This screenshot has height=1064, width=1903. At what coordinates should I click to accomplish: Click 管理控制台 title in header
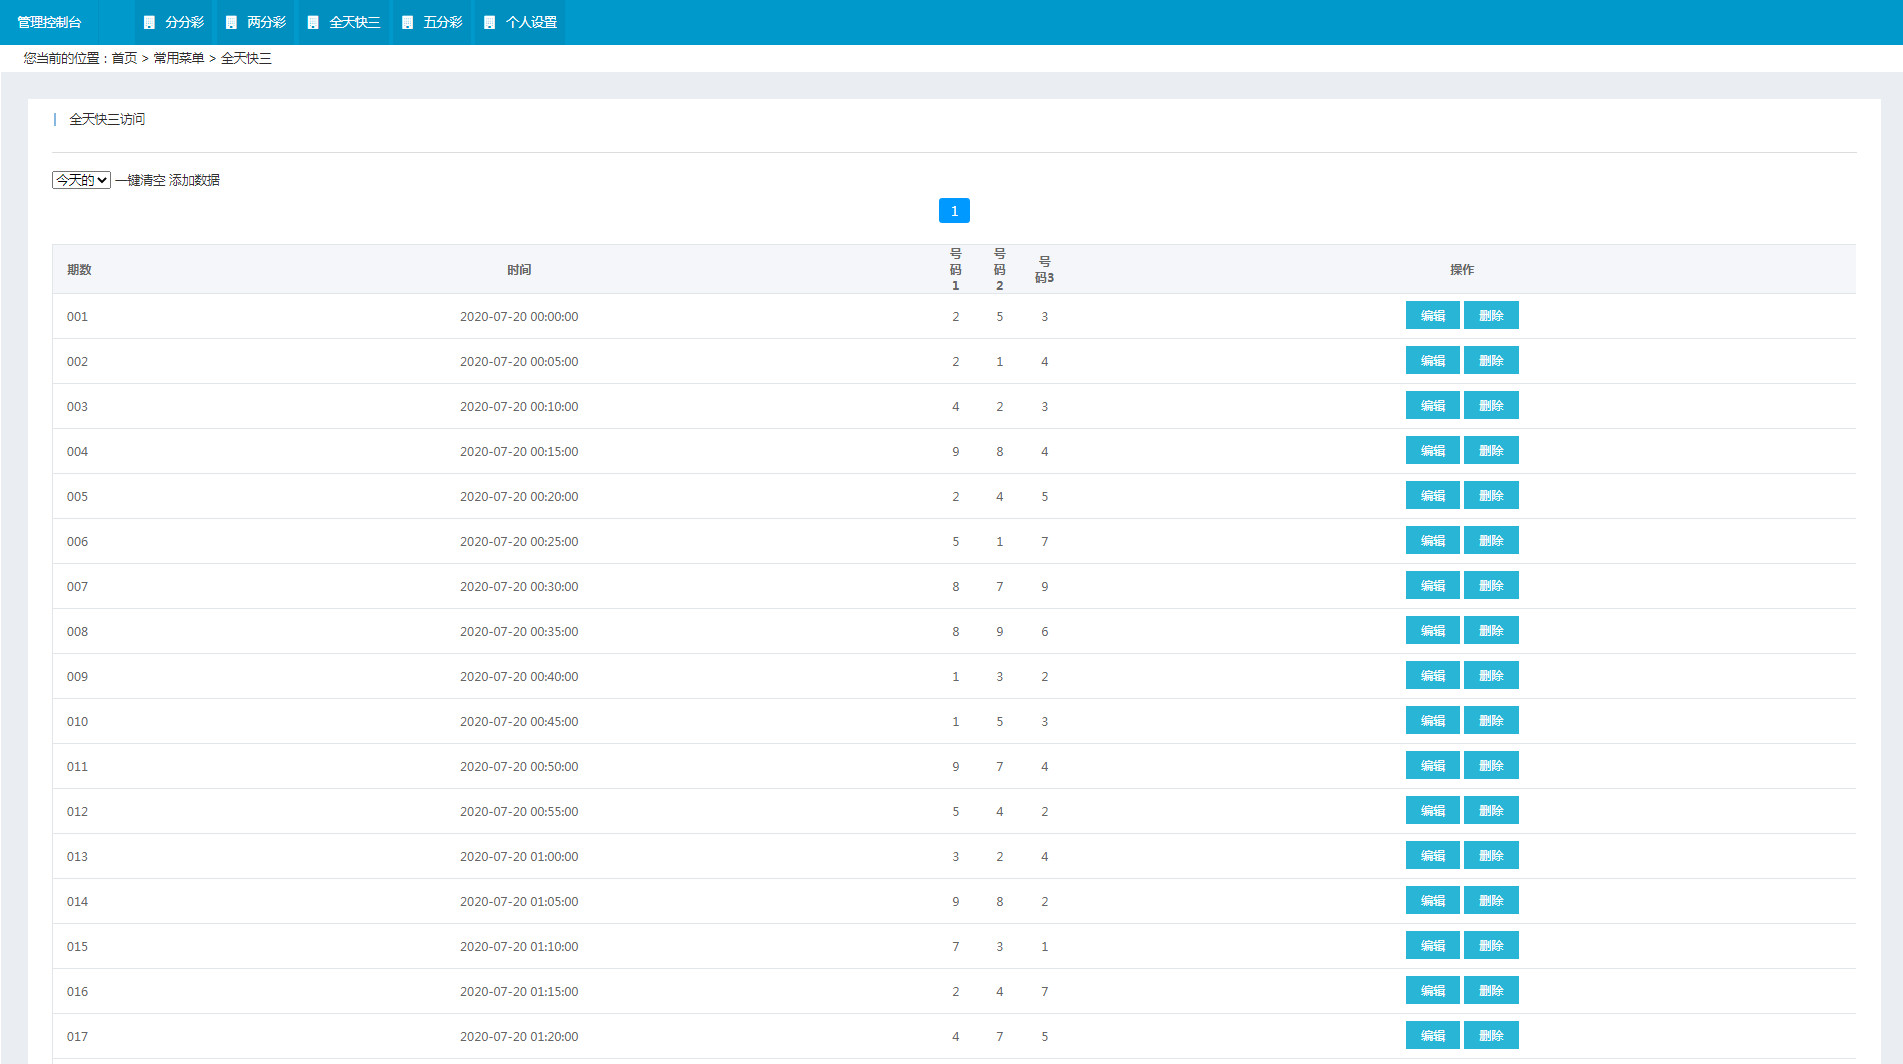[49, 22]
